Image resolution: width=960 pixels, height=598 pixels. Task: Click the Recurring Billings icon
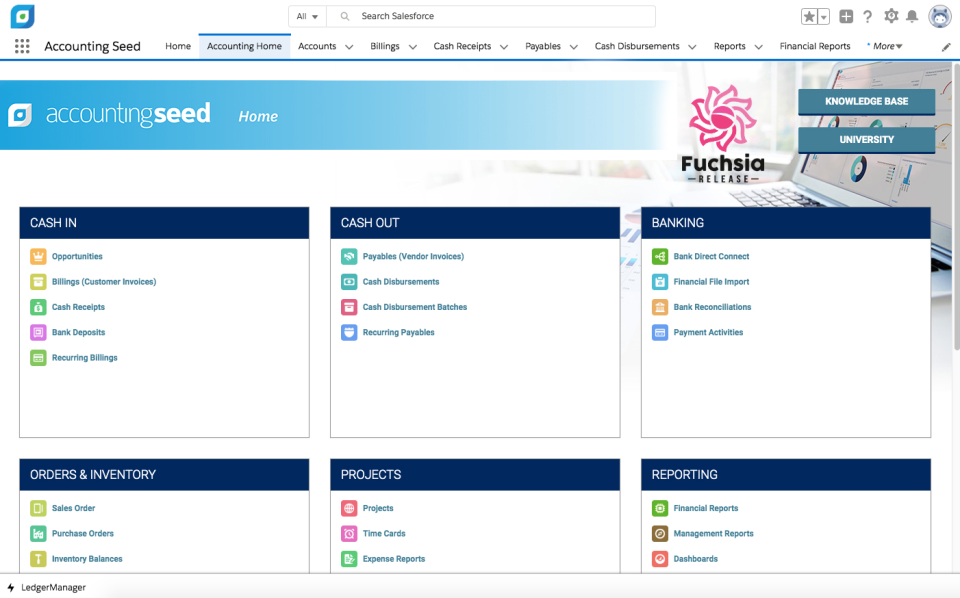(38, 357)
